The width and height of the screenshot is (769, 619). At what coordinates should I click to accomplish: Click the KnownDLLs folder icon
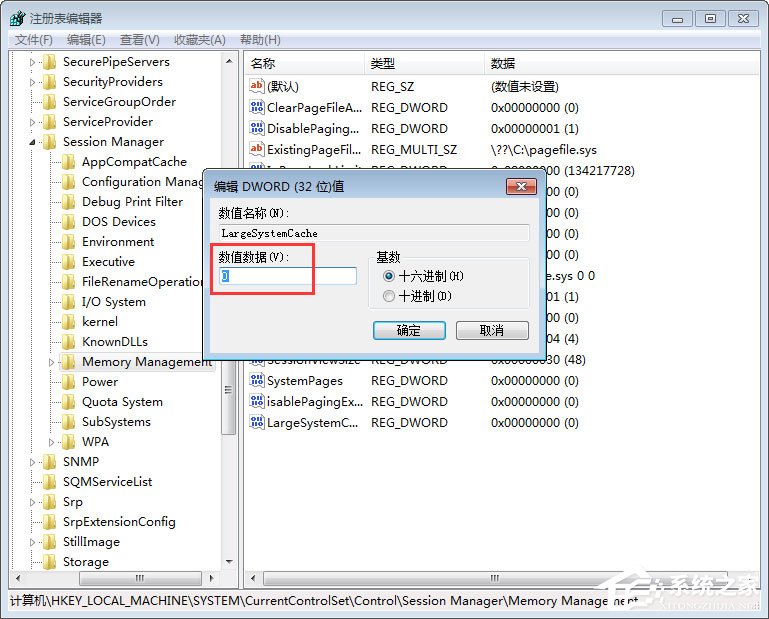click(69, 342)
